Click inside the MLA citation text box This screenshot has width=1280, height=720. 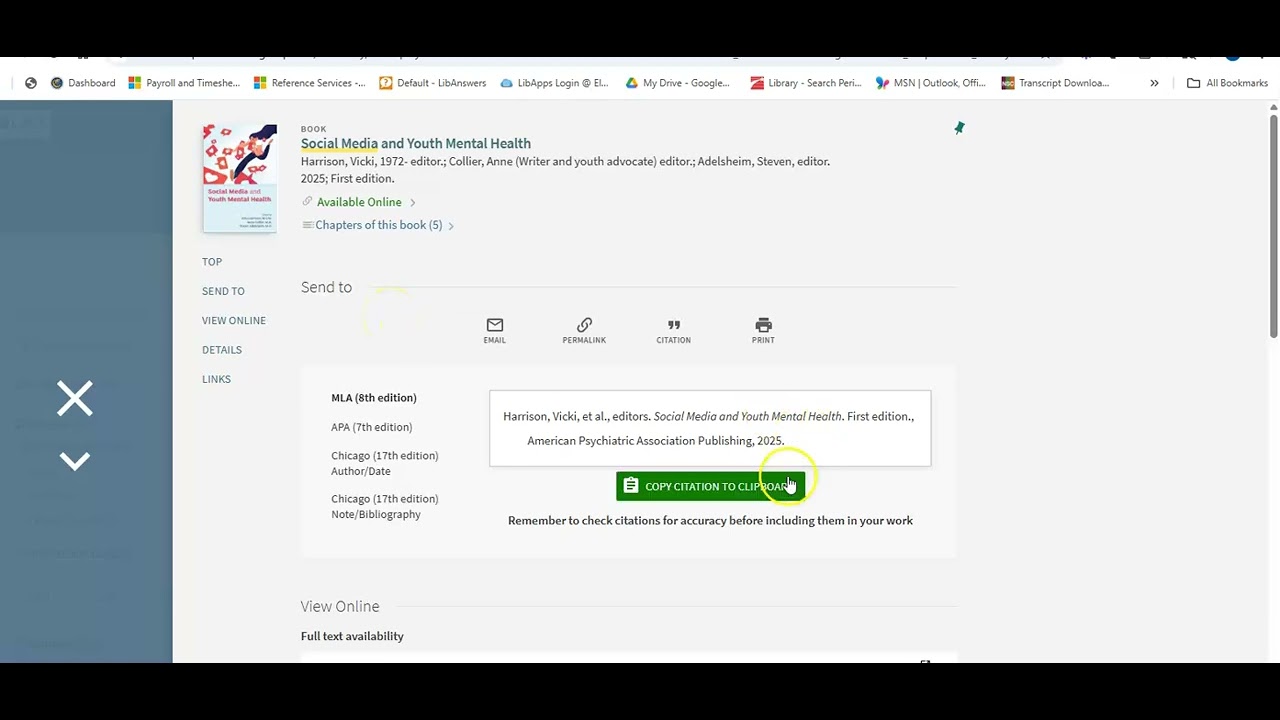point(710,428)
